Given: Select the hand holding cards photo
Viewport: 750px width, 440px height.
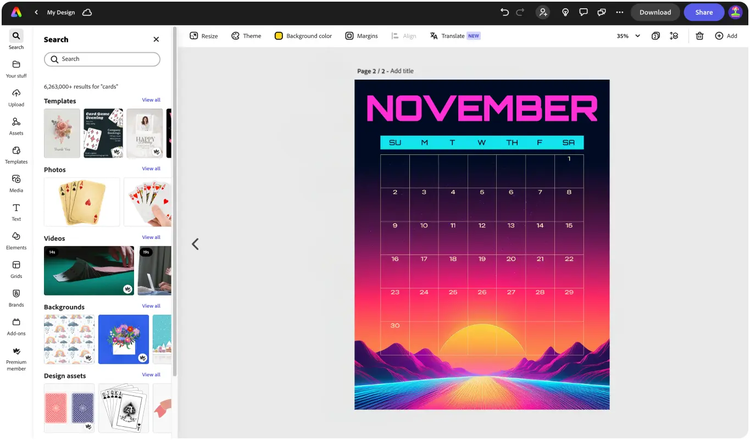Looking at the screenshot, I should (148, 202).
